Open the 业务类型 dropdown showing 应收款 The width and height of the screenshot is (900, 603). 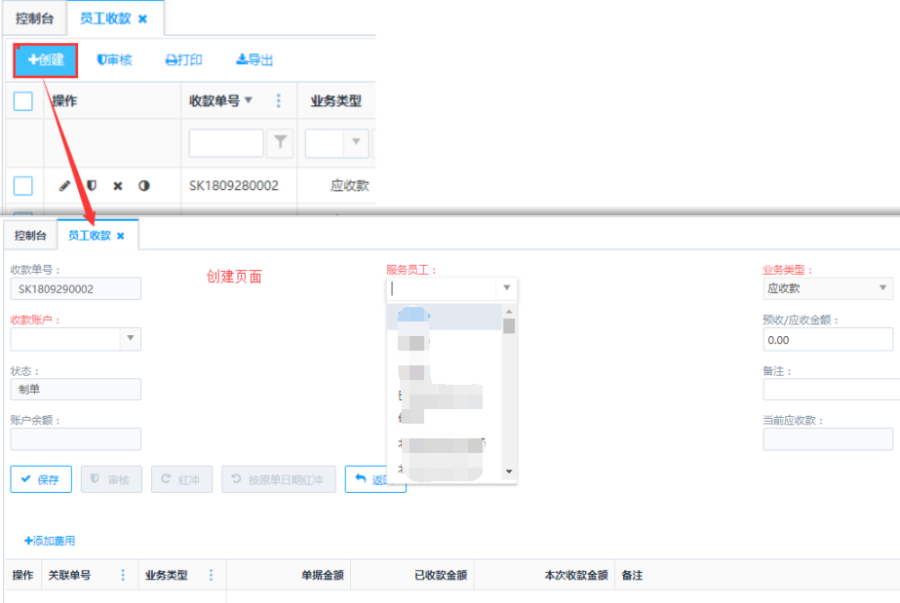click(882, 288)
